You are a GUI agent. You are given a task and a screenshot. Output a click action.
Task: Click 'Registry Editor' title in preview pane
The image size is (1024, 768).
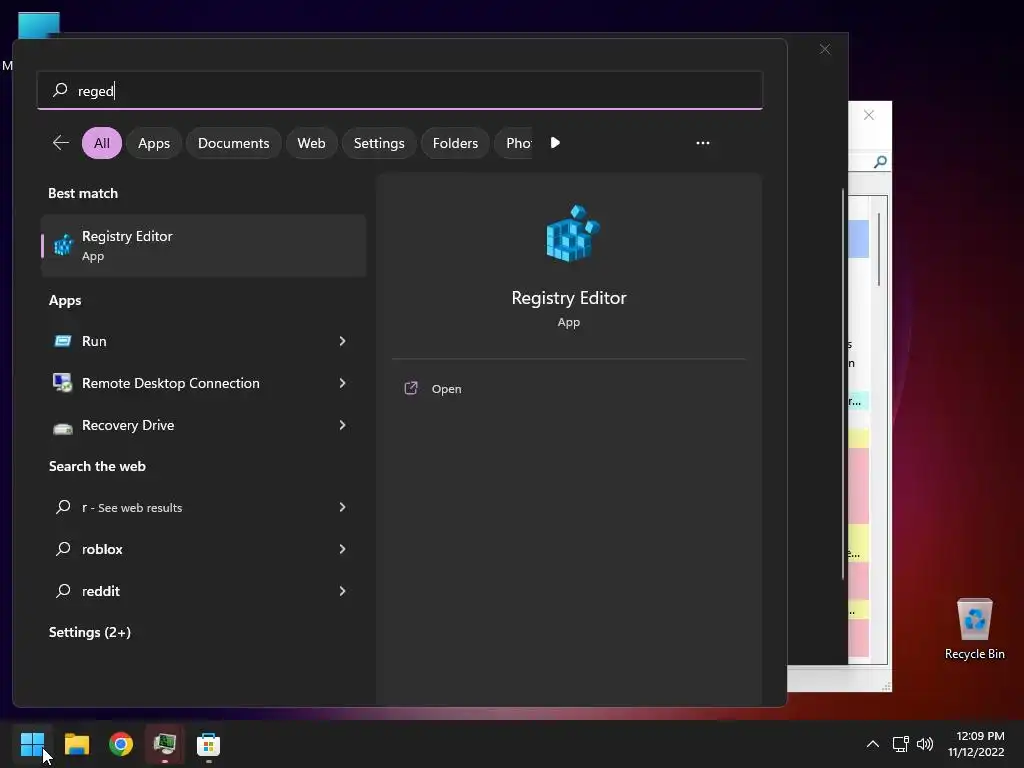click(x=569, y=298)
